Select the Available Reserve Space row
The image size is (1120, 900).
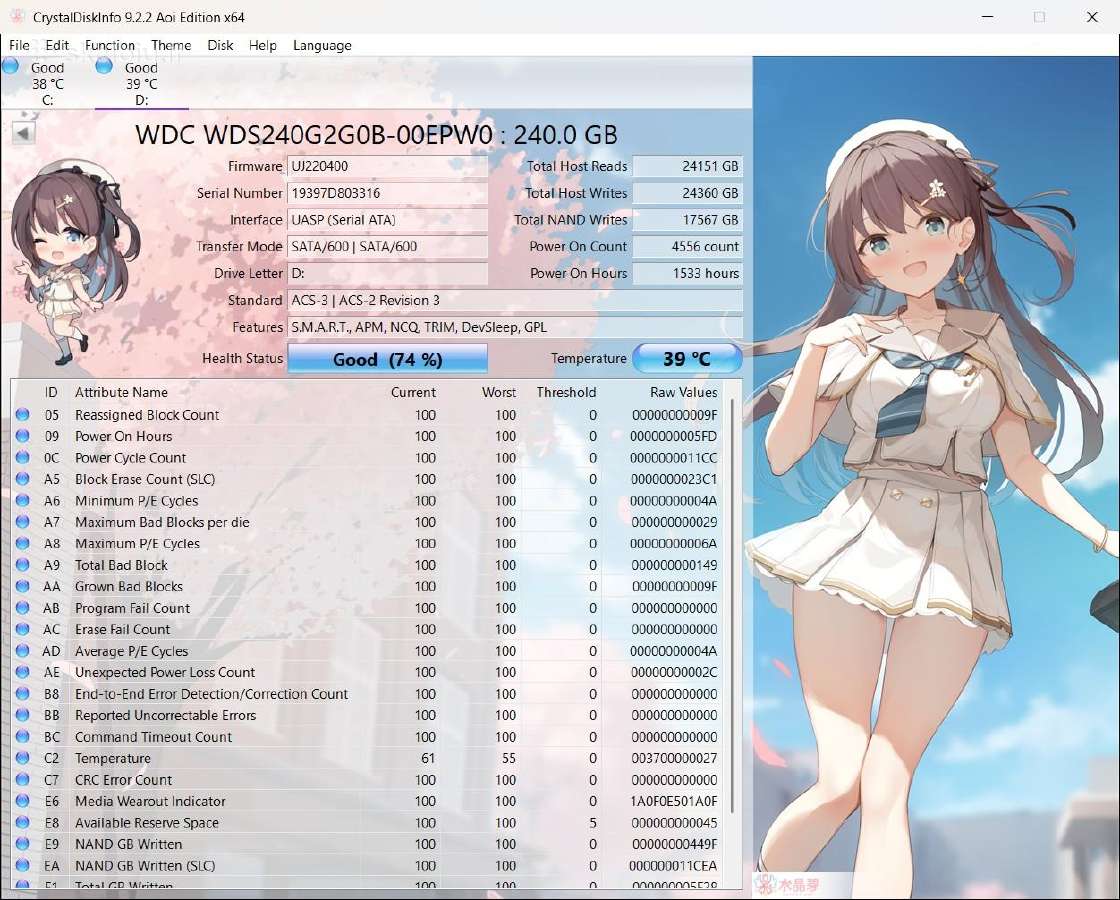click(x=367, y=822)
